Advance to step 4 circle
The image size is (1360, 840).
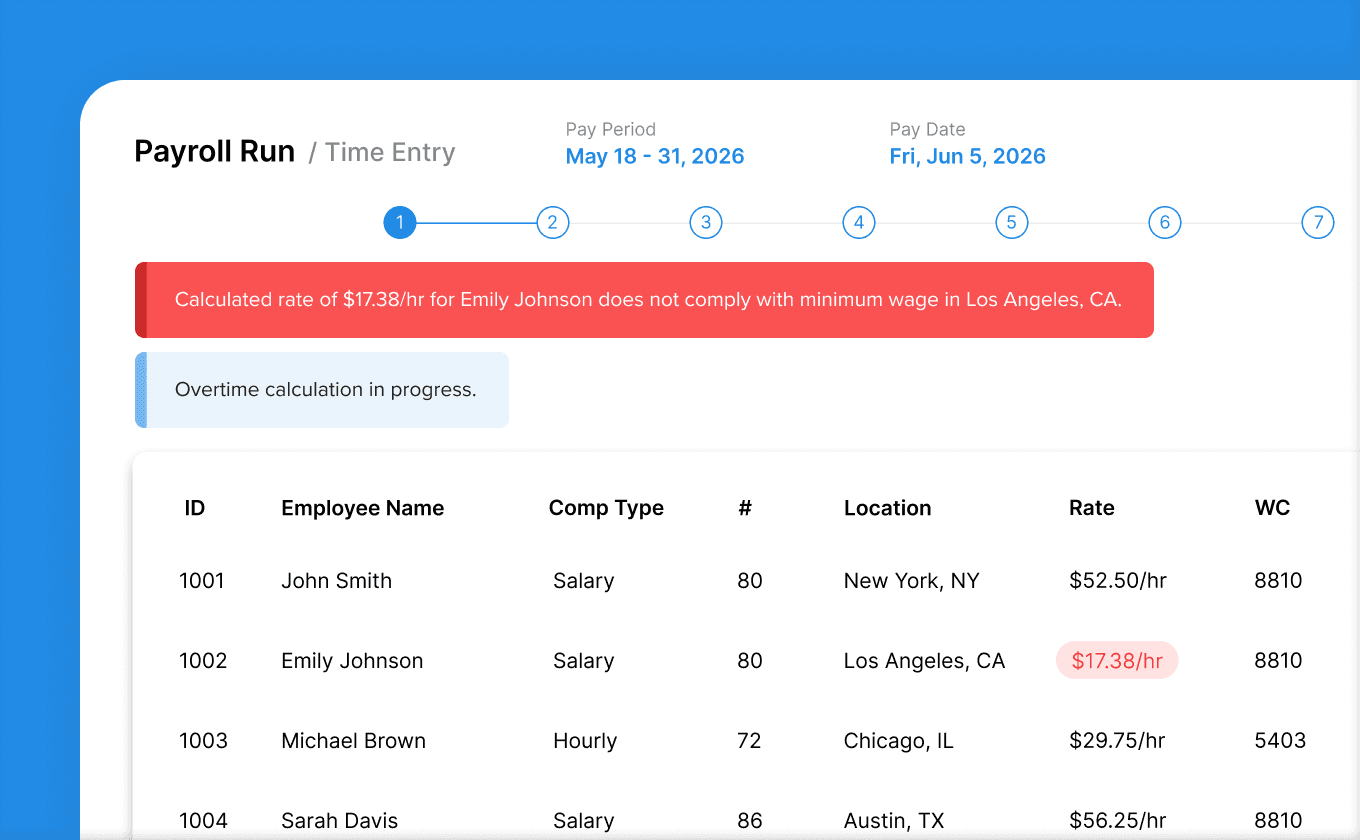858,222
